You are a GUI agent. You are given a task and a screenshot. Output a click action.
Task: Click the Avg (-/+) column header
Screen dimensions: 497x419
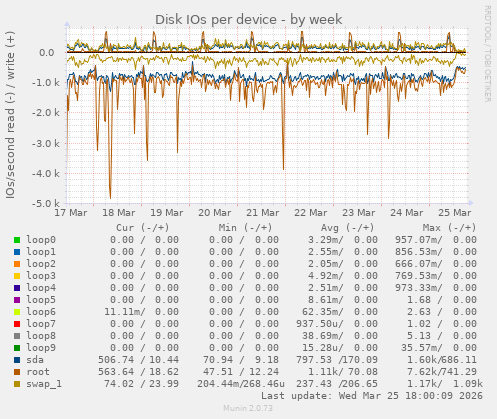point(347,228)
